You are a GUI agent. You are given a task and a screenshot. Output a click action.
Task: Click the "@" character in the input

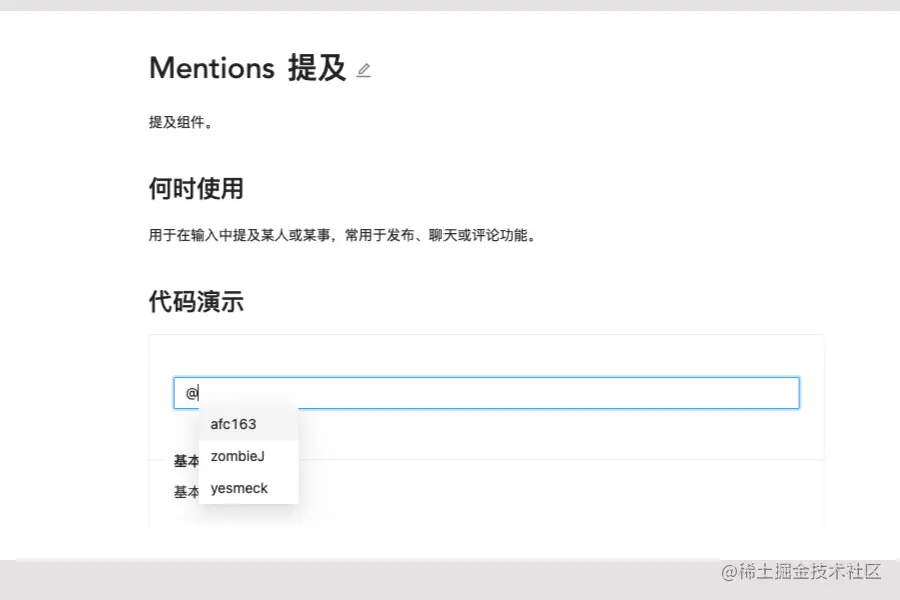pos(191,393)
